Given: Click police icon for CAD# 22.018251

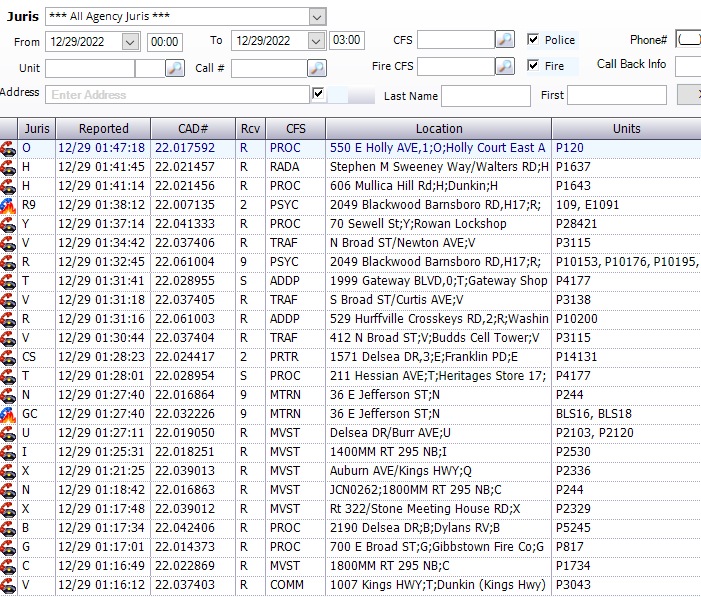Looking at the screenshot, I should click(x=8, y=452).
